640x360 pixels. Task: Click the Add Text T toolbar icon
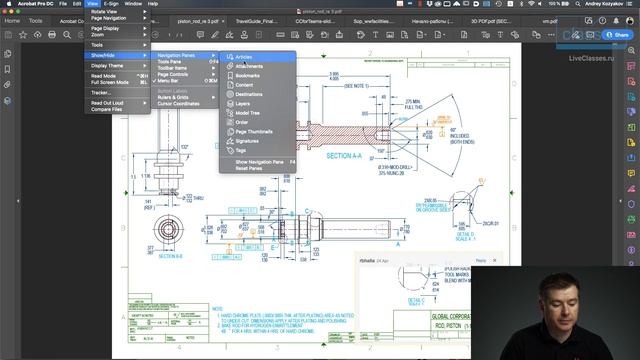pos(375,35)
